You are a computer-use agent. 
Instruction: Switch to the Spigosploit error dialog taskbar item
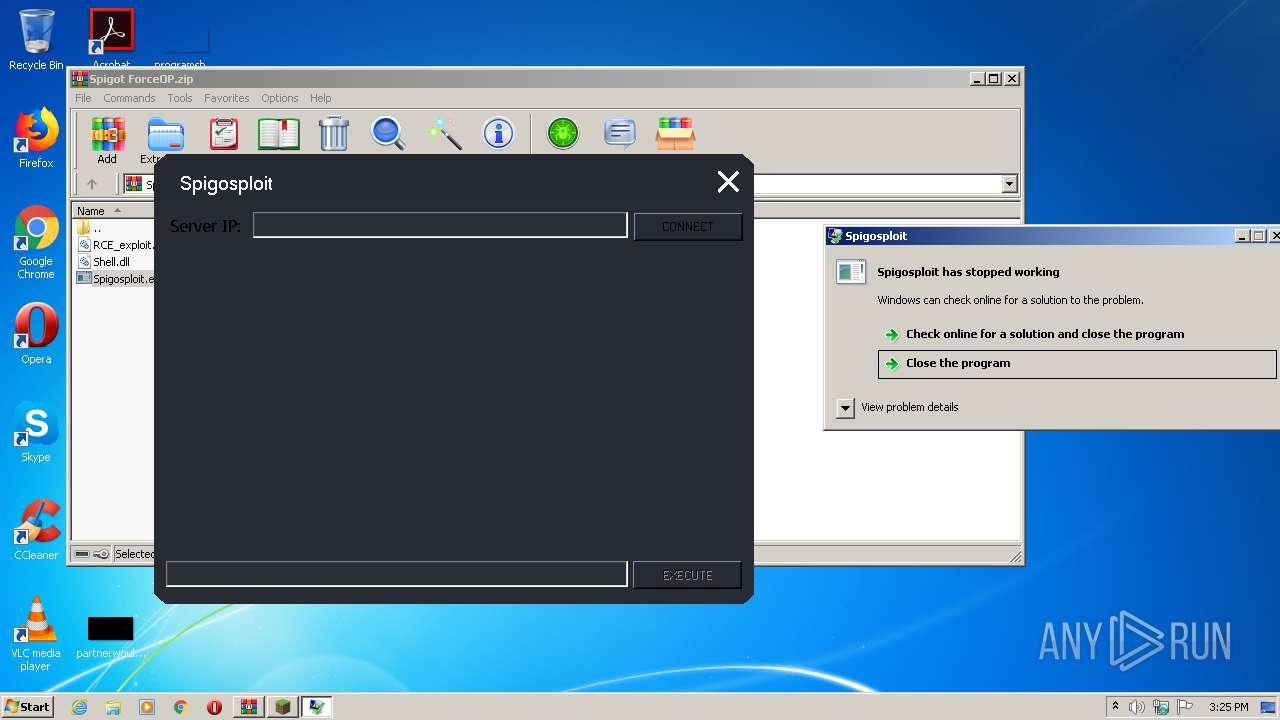pos(317,707)
